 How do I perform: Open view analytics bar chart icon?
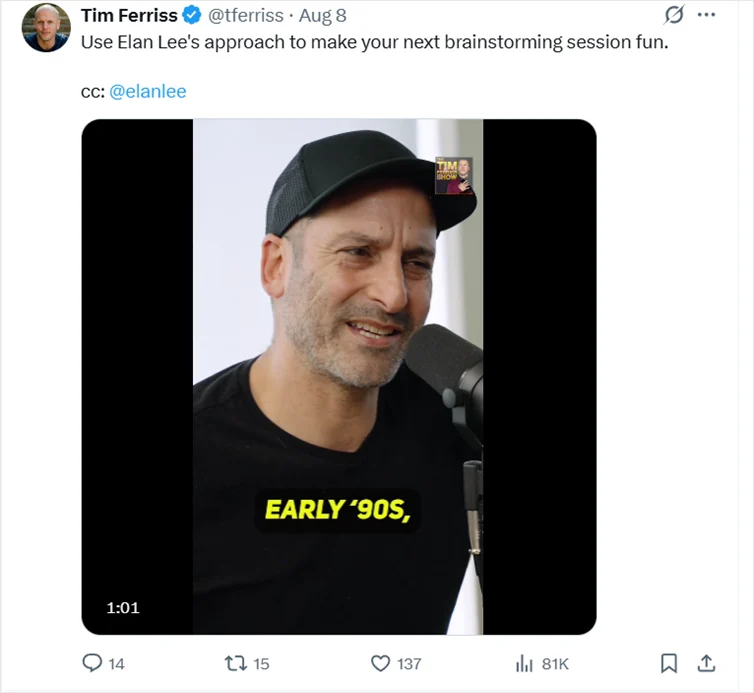[524, 663]
